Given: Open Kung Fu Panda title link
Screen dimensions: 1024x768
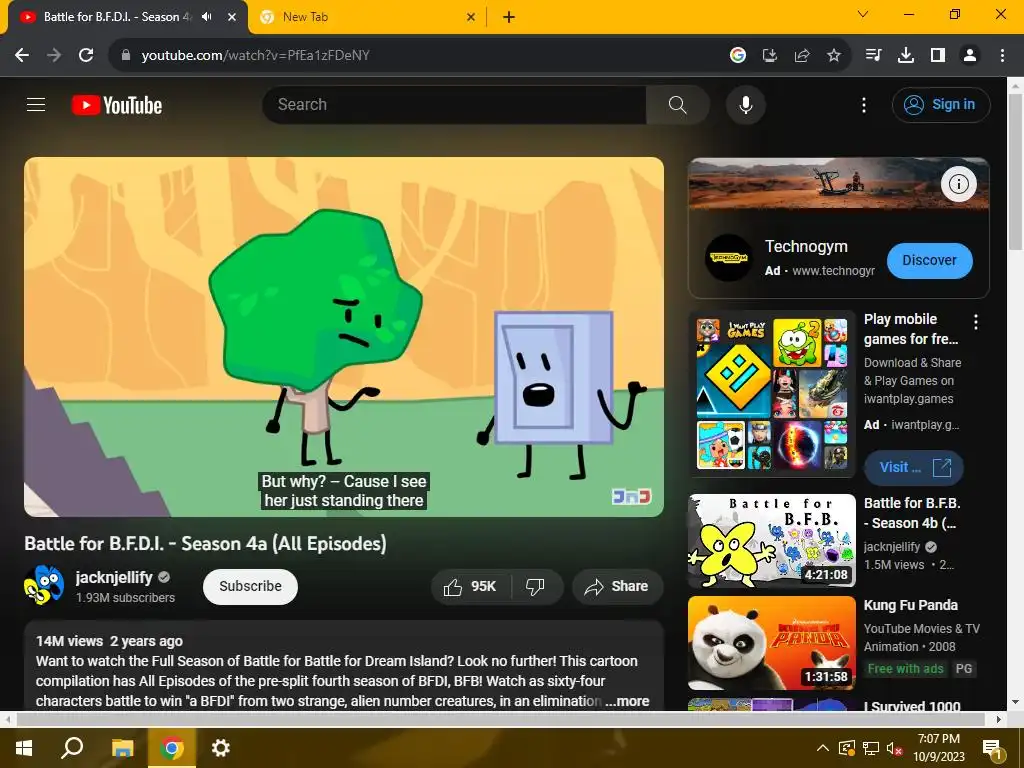Looking at the screenshot, I should pos(910,605).
